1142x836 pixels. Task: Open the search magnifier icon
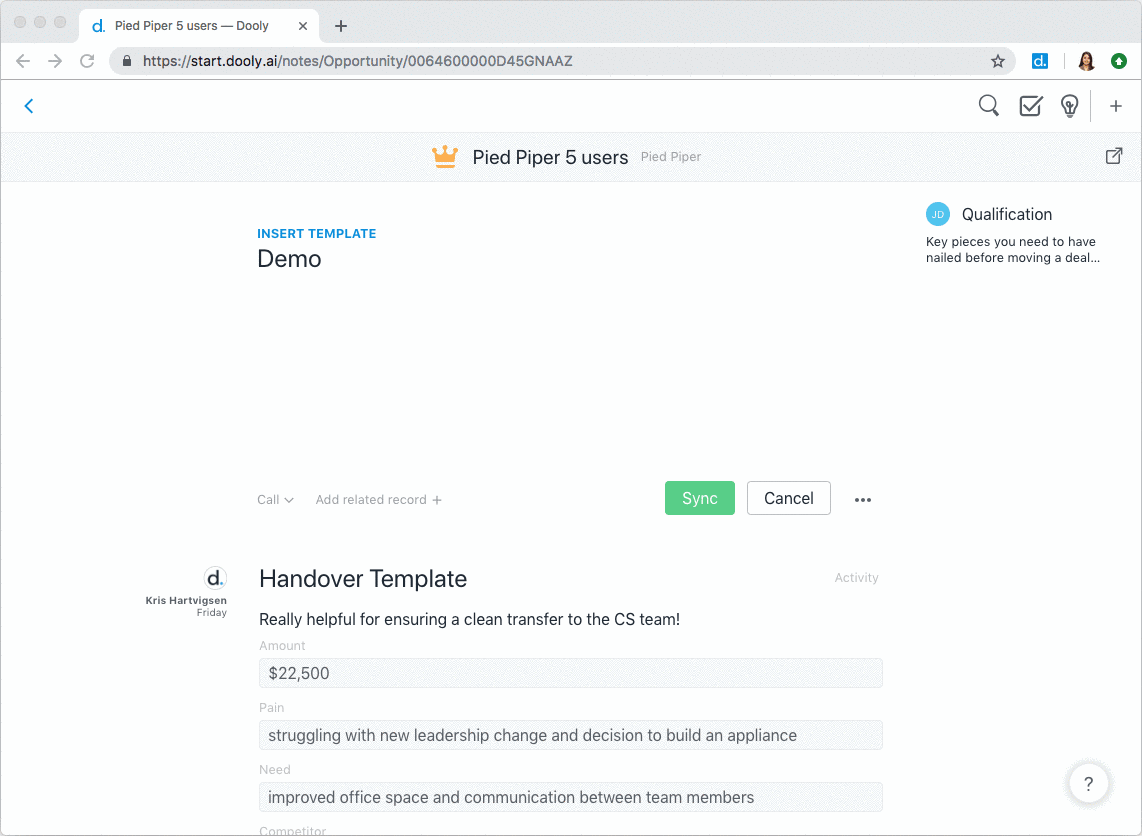pyautogui.click(x=988, y=106)
